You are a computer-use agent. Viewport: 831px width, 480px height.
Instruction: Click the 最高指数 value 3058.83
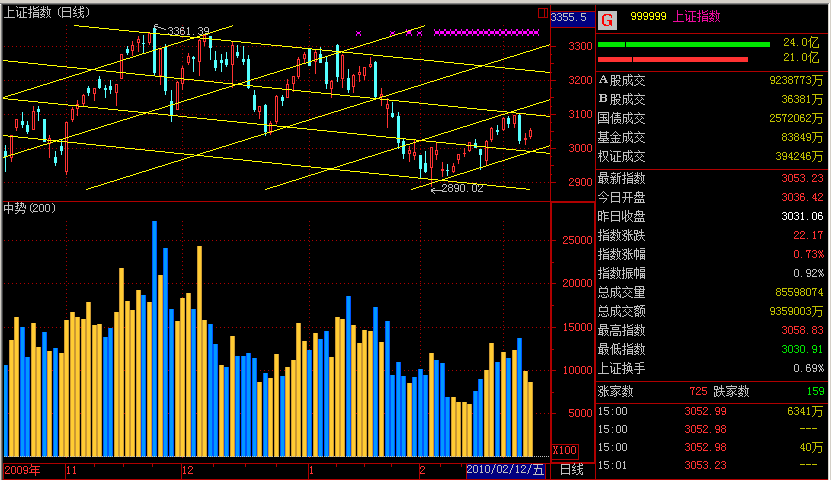pyautogui.click(x=802, y=330)
